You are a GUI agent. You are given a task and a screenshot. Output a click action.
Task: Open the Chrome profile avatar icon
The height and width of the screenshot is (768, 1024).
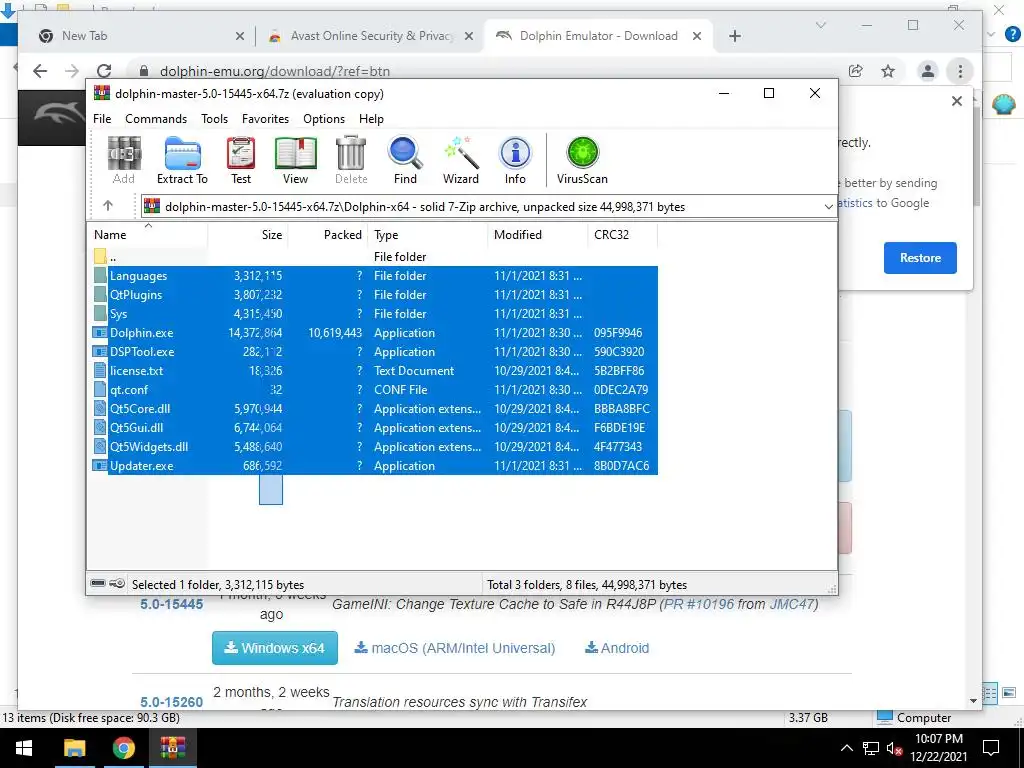pyautogui.click(x=927, y=71)
